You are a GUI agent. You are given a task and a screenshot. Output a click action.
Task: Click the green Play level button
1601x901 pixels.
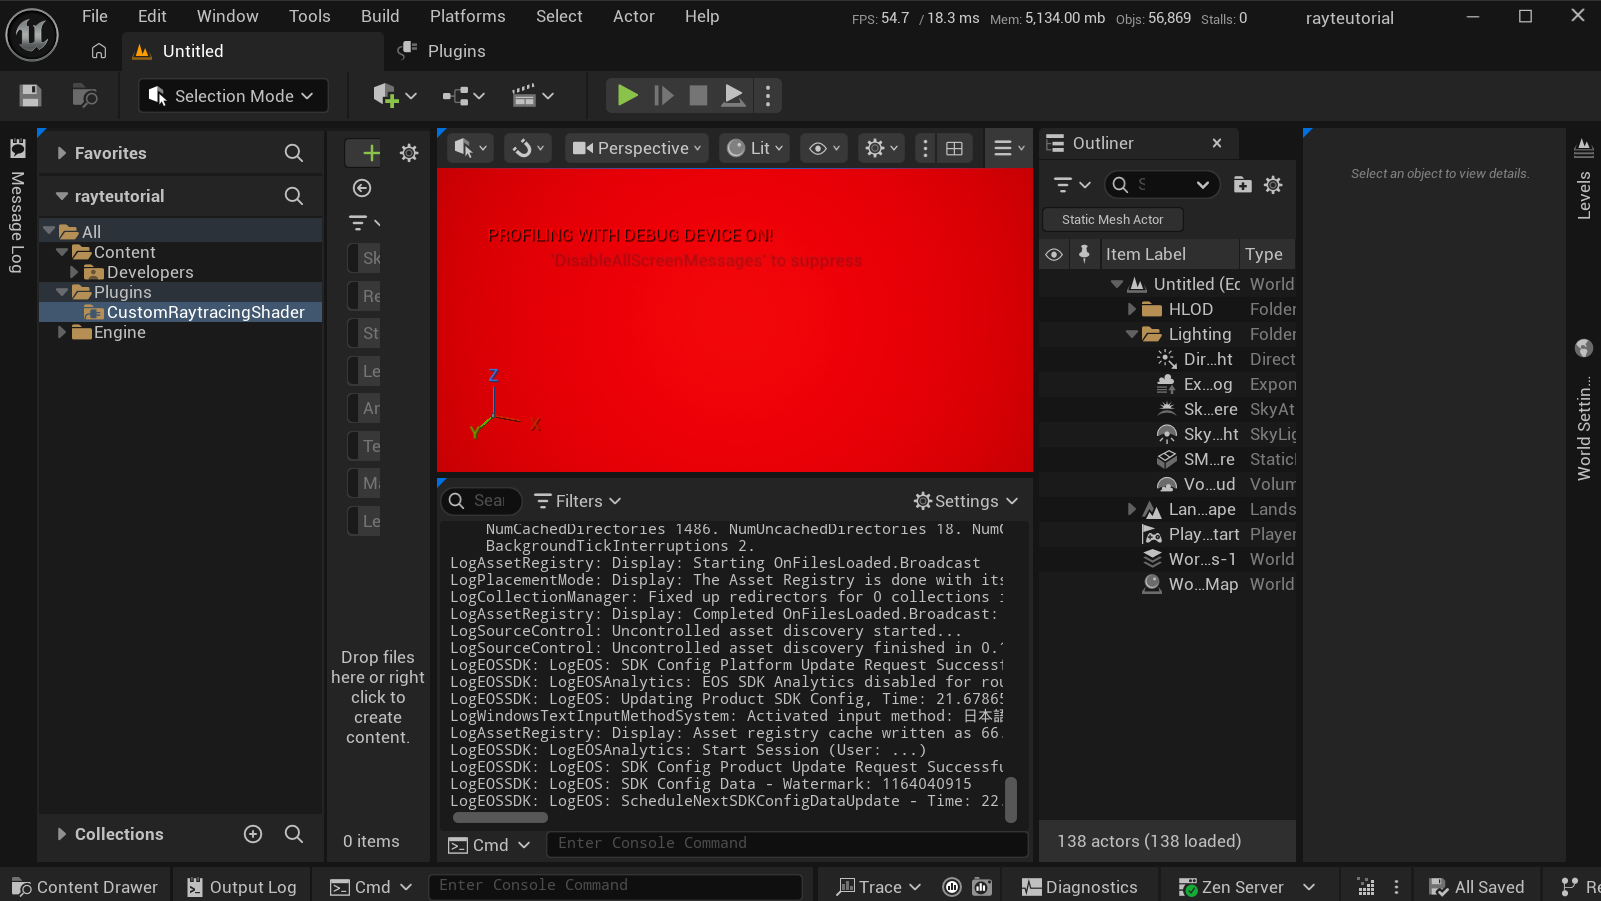tap(627, 96)
